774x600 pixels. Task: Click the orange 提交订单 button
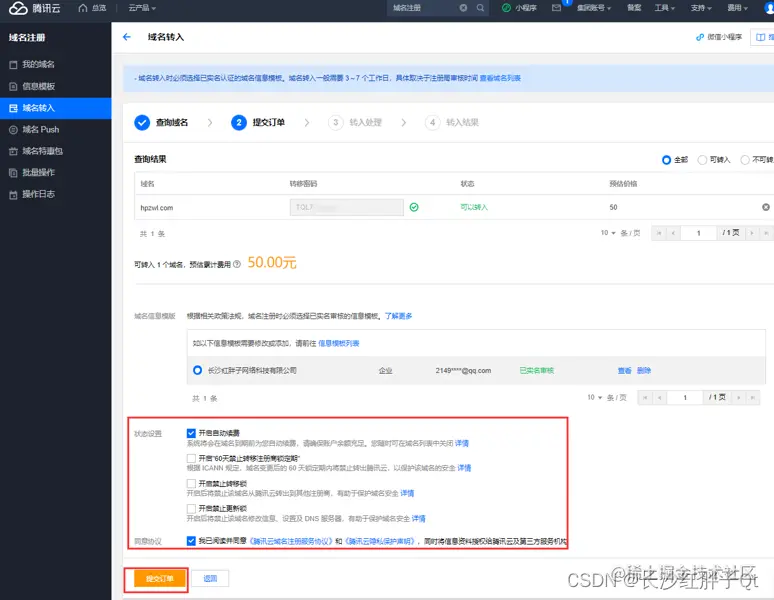159,578
